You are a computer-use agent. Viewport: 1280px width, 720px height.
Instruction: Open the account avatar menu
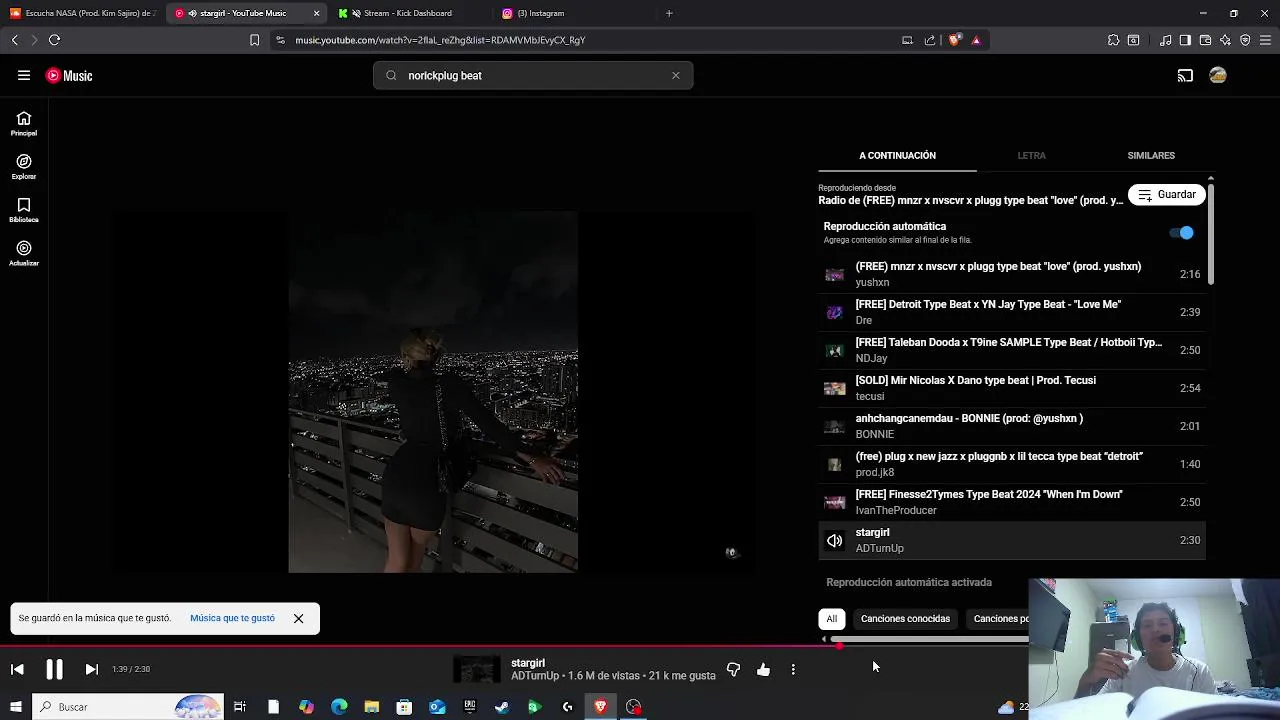coord(1218,75)
